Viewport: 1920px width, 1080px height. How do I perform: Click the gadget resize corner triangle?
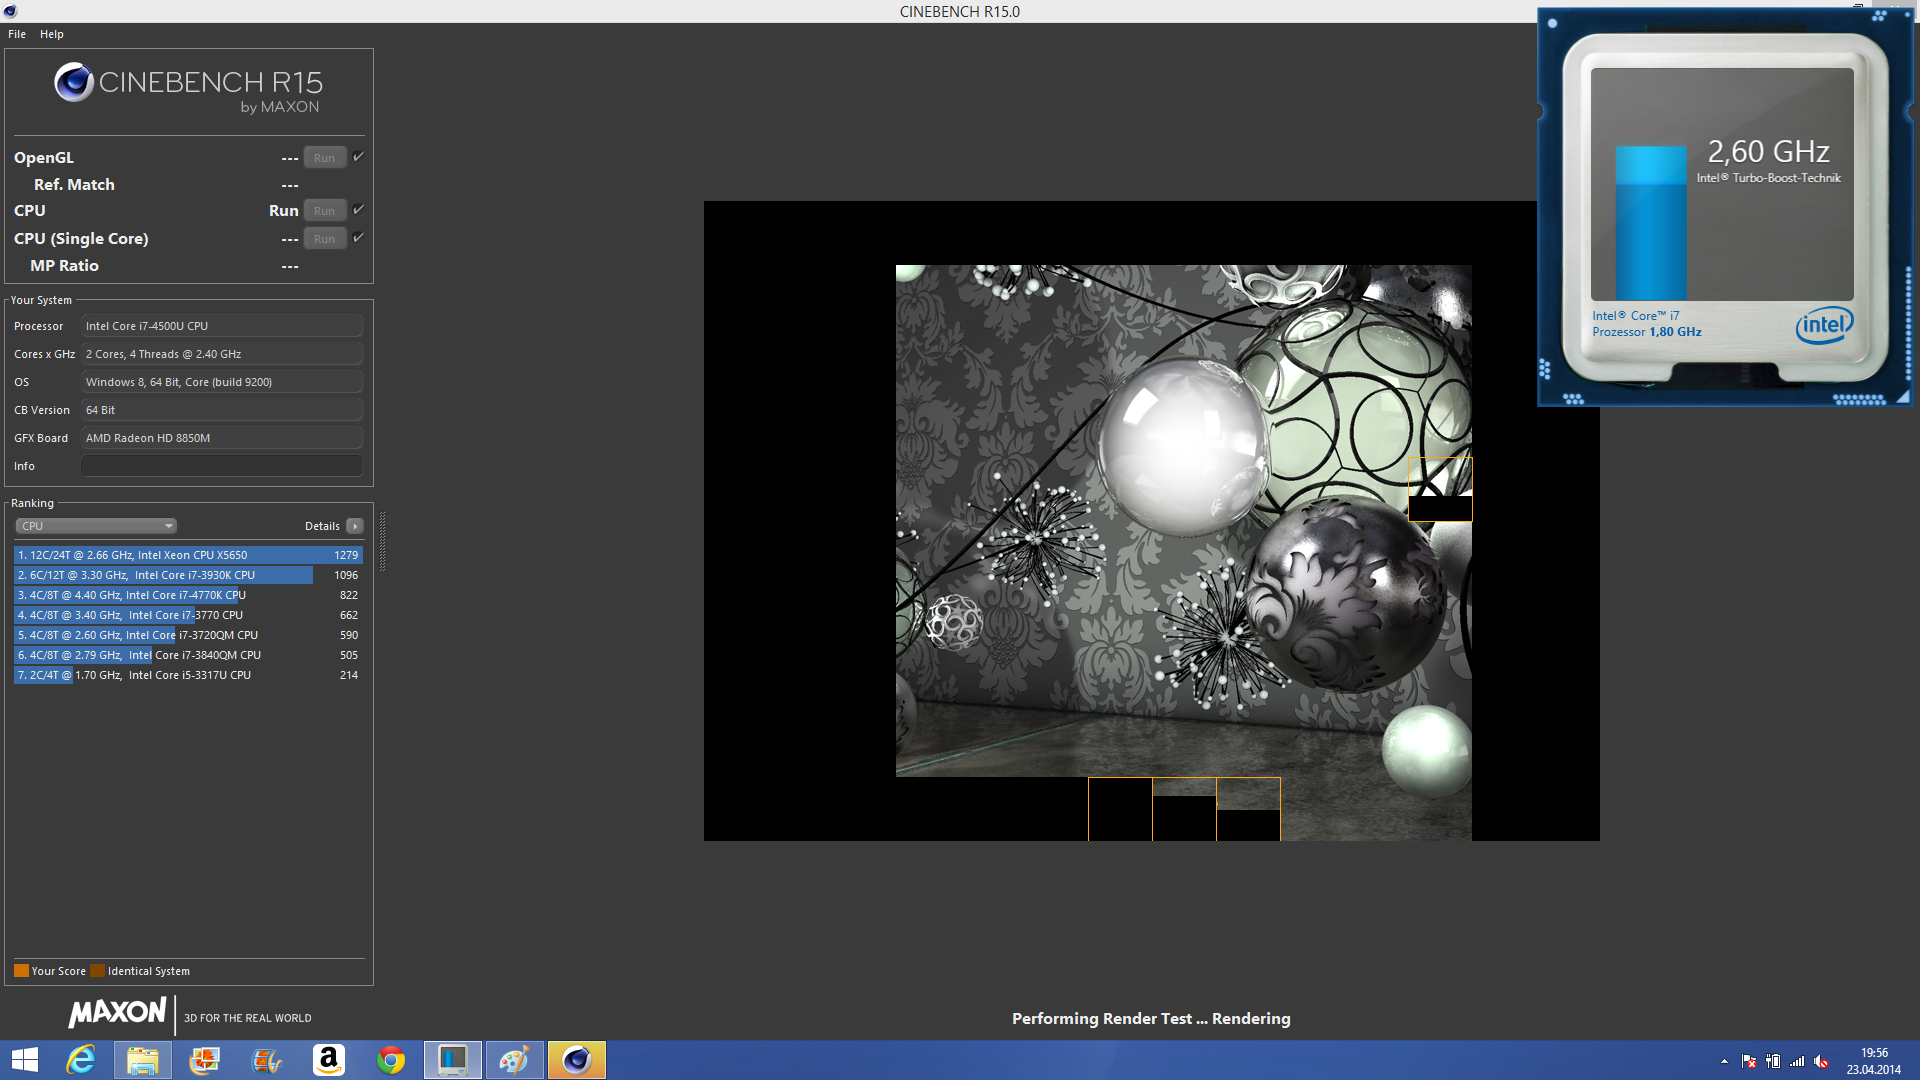(1903, 397)
